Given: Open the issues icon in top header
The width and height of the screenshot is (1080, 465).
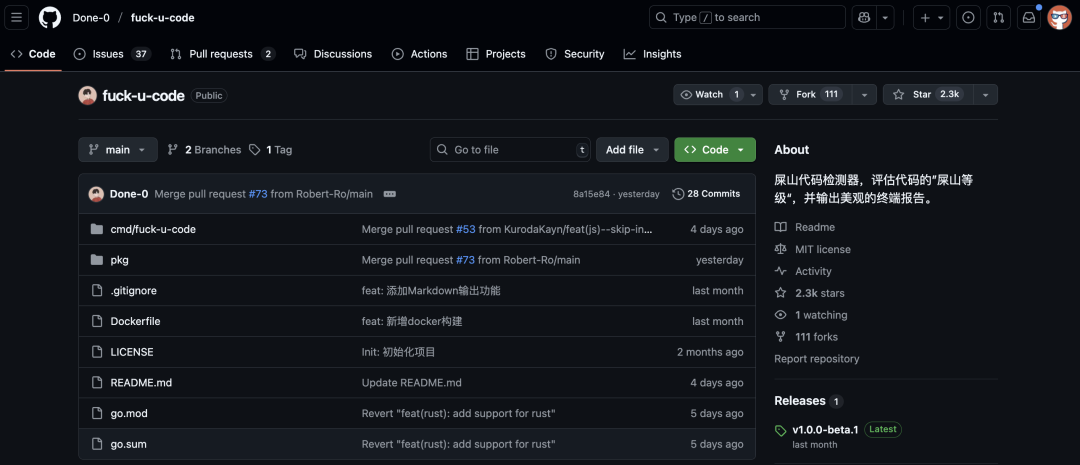Looking at the screenshot, I should [x=968, y=17].
